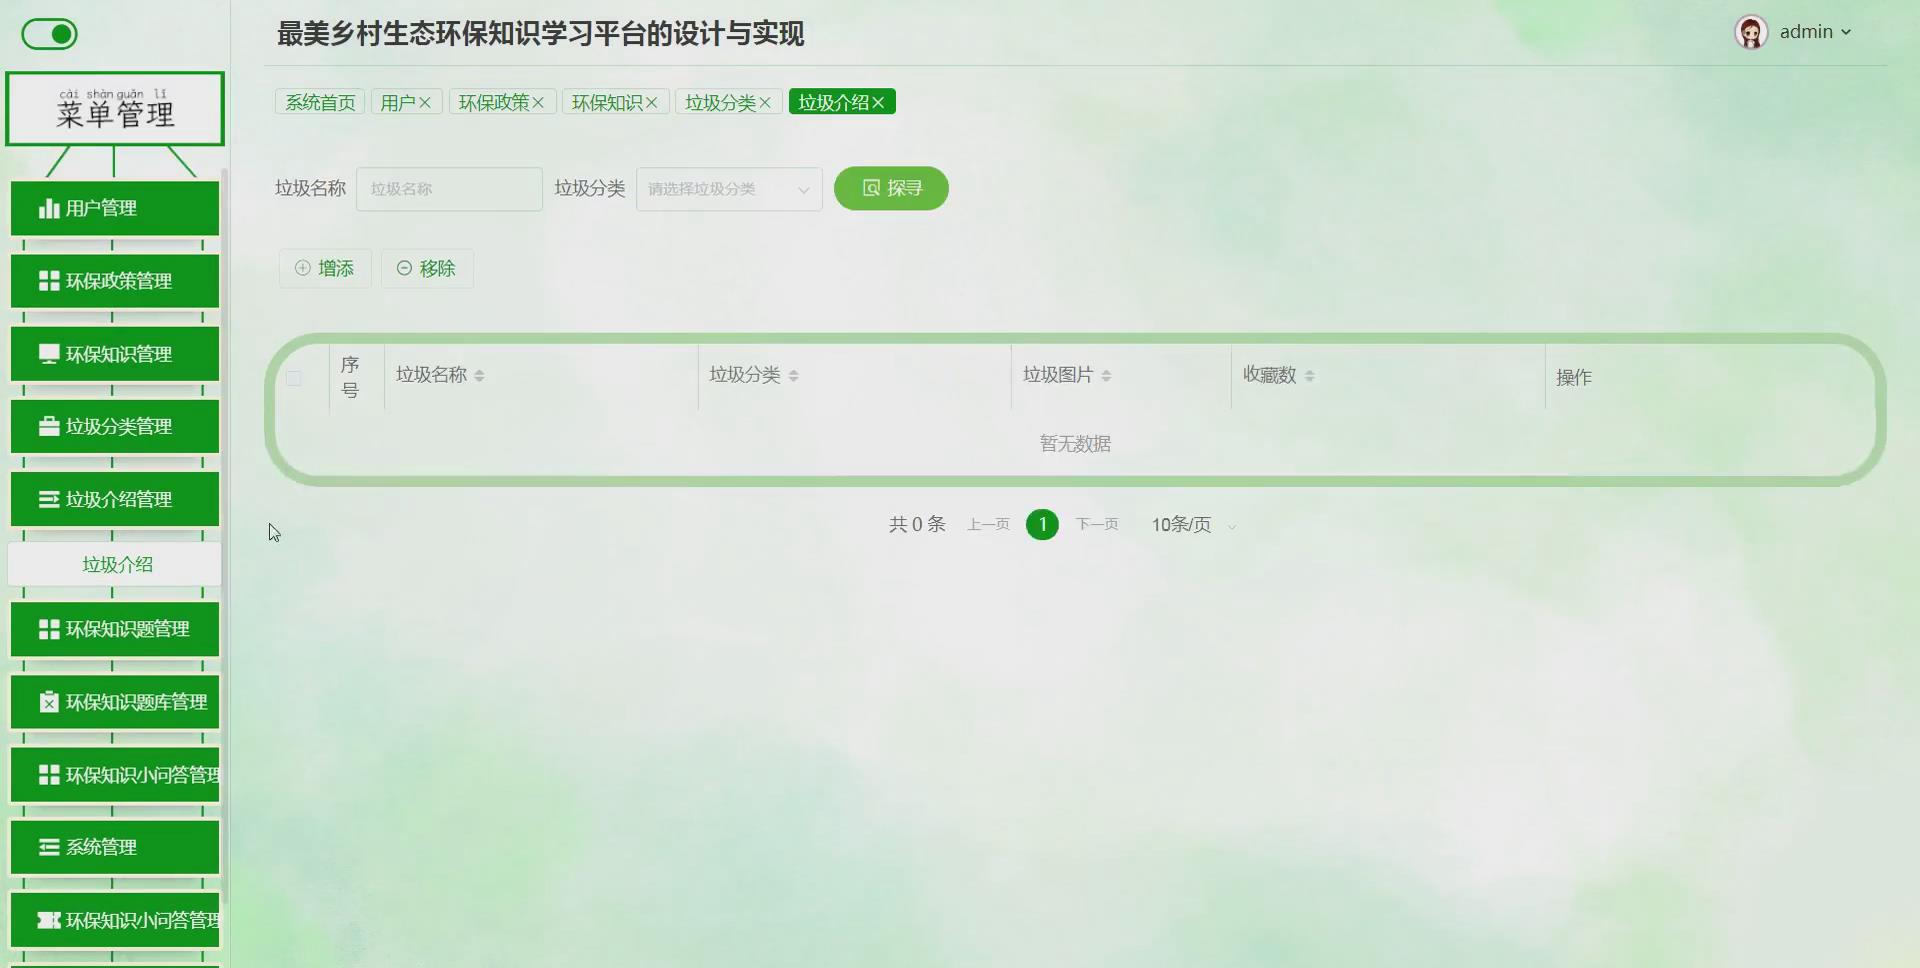The image size is (1920, 968).
Task: Click the 暂无数据 empty table text
Action: point(1075,443)
